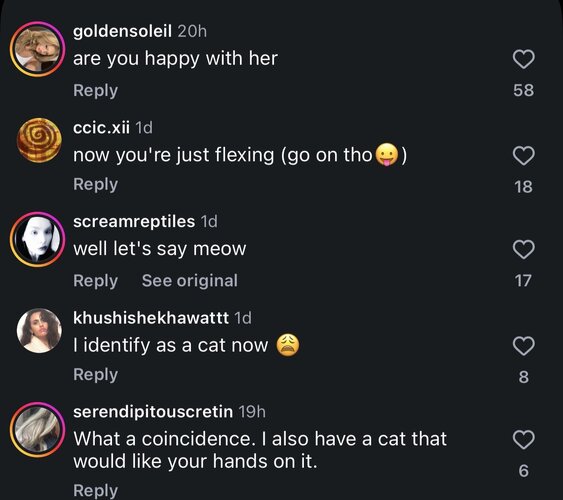Image resolution: width=563 pixels, height=500 pixels.
Task: Like serendipitouscretin's comment
Action: 524,440
